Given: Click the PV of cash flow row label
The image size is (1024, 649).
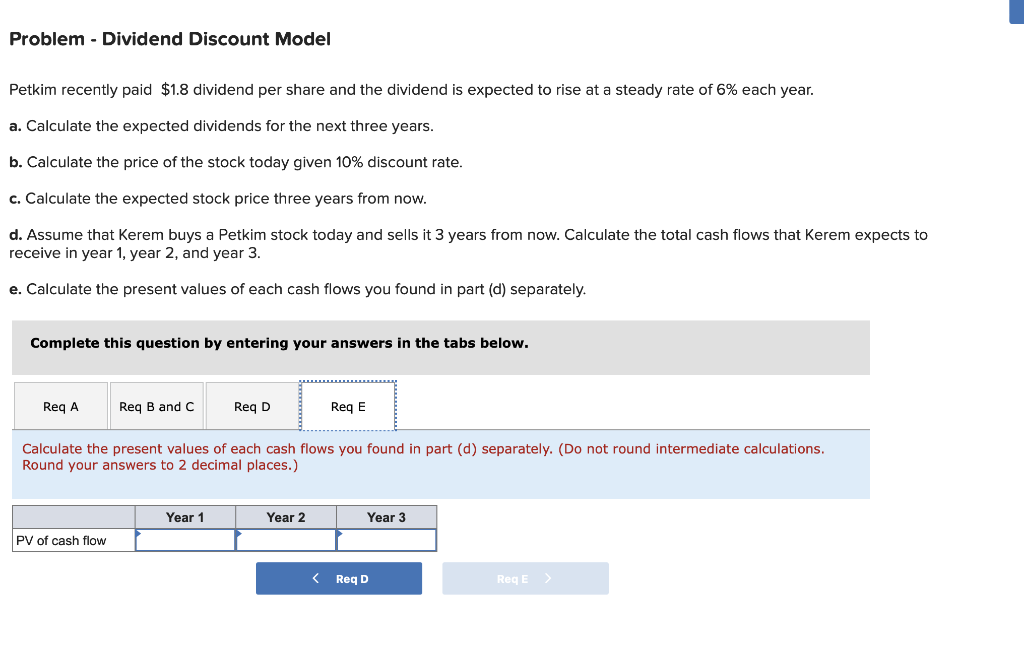Looking at the screenshot, I should pyautogui.click(x=62, y=540).
